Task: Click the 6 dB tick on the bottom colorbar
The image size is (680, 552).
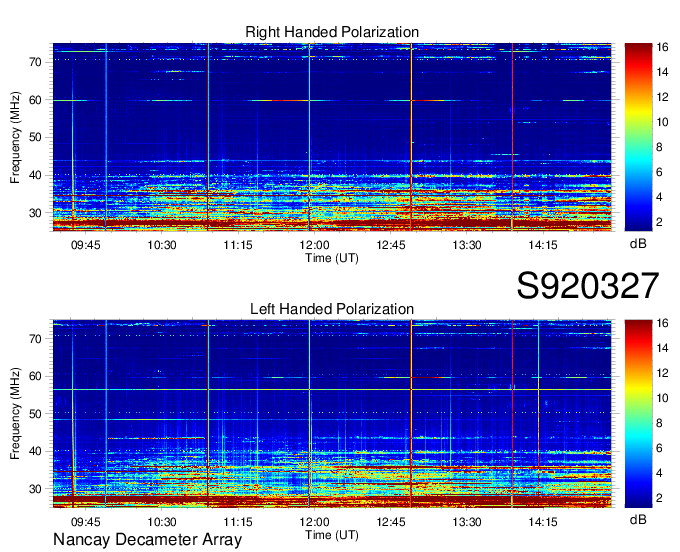Action: point(659,448)
